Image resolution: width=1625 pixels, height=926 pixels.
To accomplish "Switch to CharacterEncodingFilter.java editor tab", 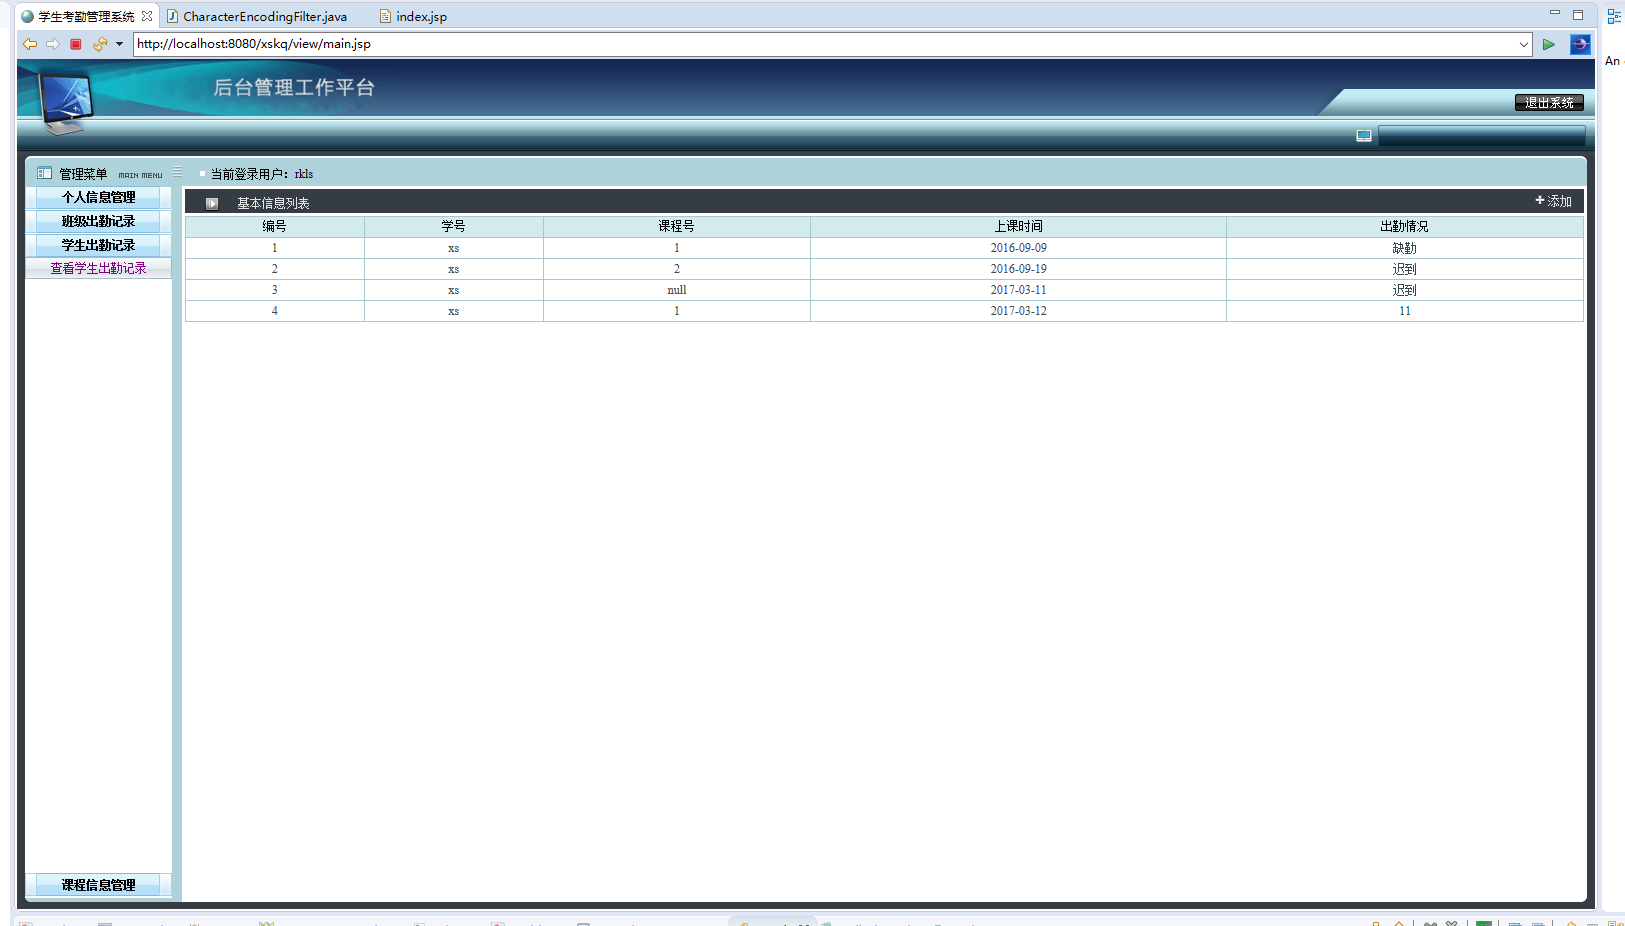I will (x=257, y=16).
